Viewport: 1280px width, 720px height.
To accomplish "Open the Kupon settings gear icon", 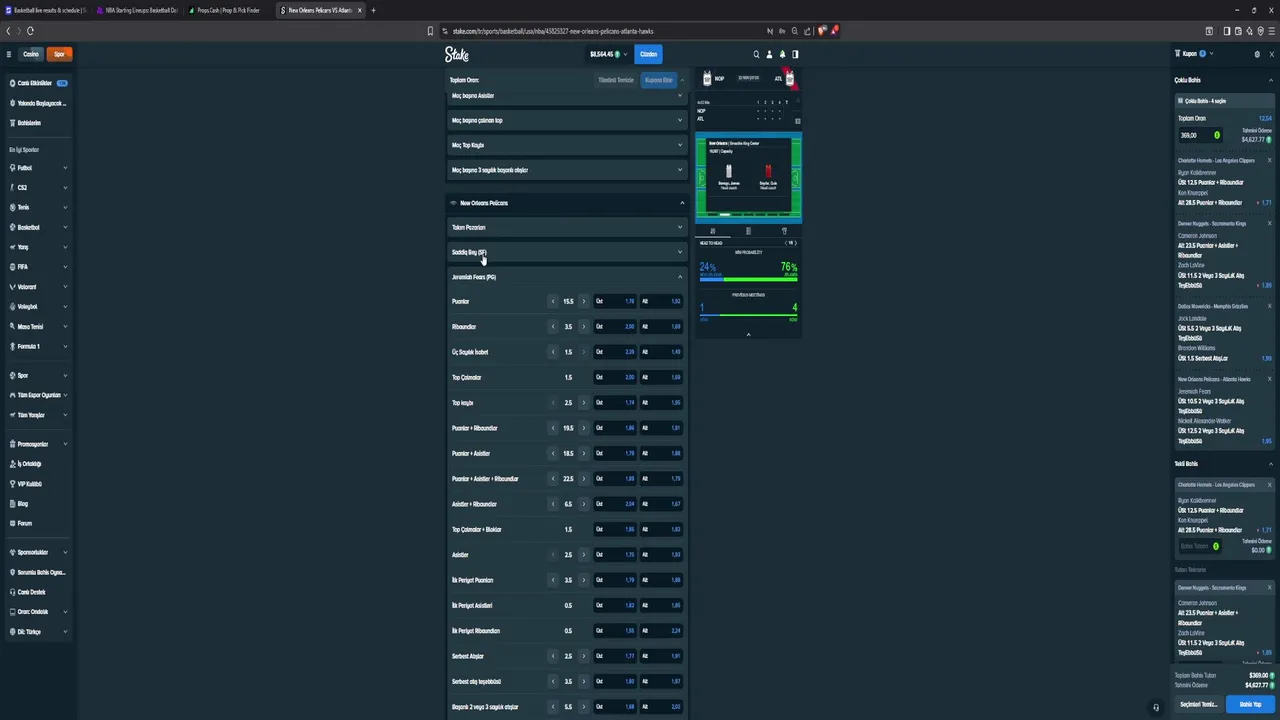I will coord(1257,54).
